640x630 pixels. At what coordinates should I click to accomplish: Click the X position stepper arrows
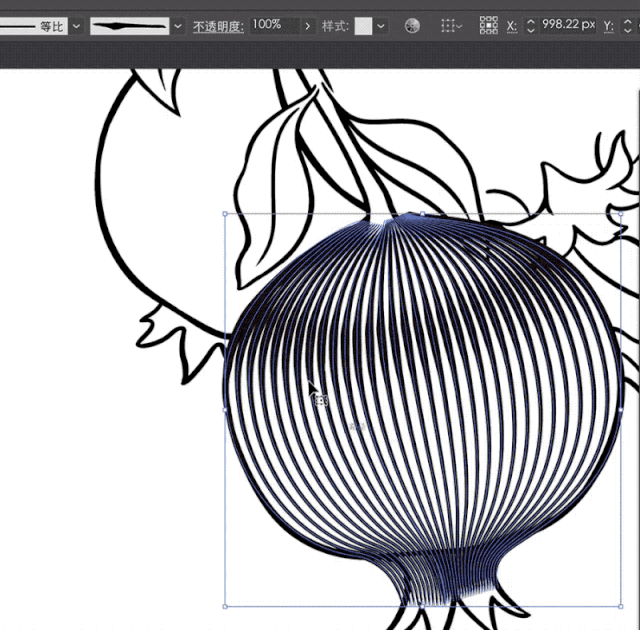point(530,25)
